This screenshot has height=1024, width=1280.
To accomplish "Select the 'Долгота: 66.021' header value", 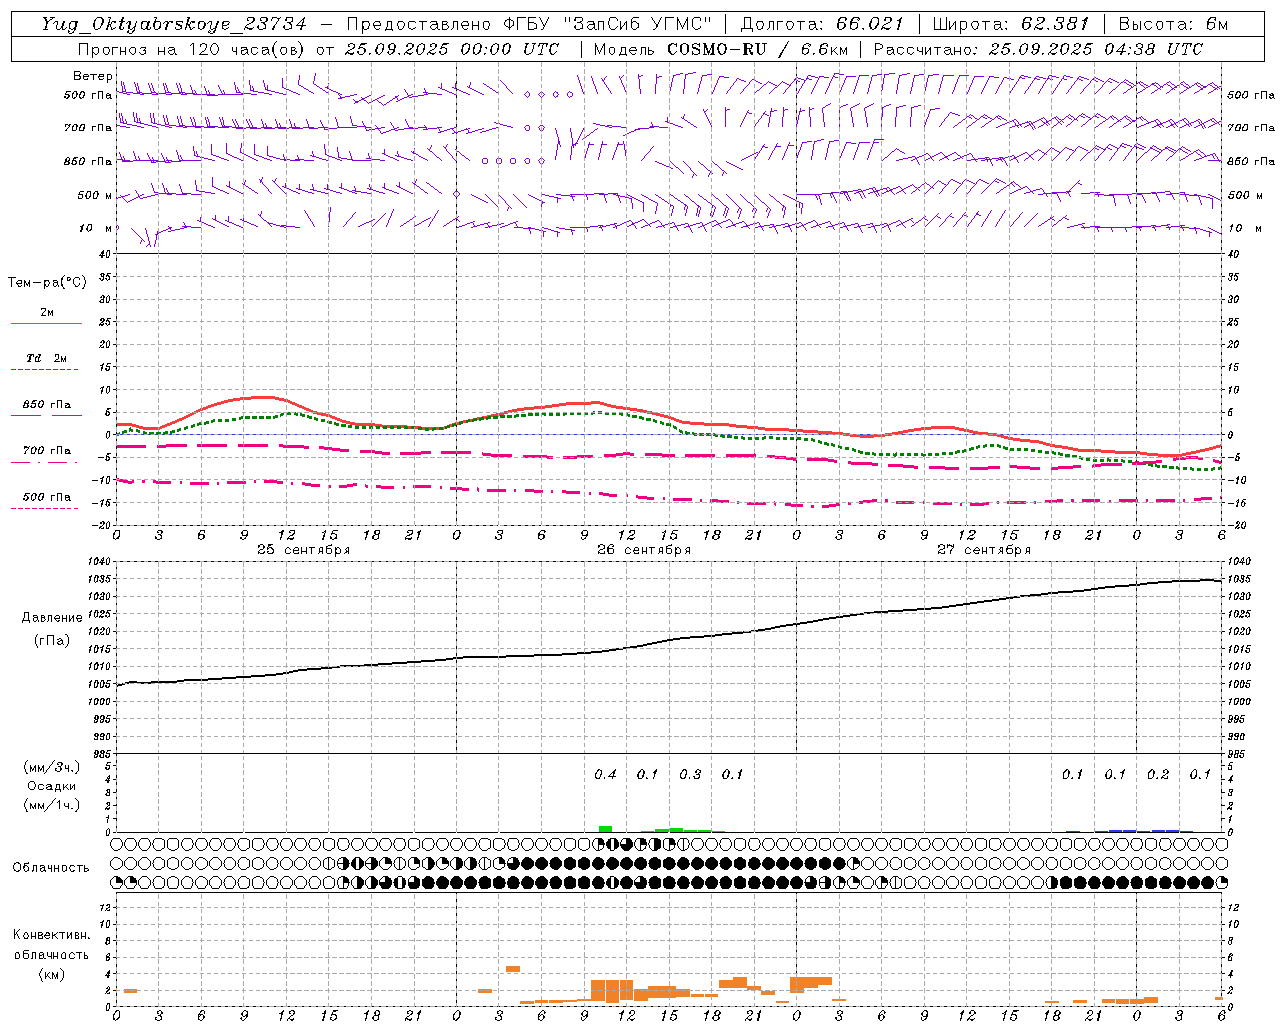I will [x=822, y=24].
